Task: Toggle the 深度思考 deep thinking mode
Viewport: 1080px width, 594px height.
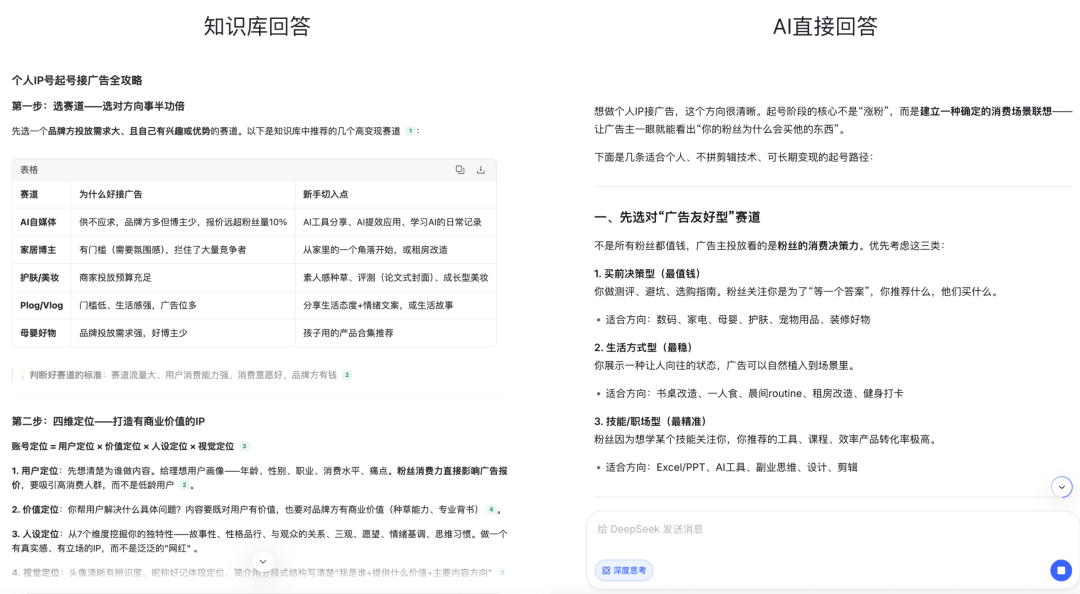Action: click(x=623, y=571)
